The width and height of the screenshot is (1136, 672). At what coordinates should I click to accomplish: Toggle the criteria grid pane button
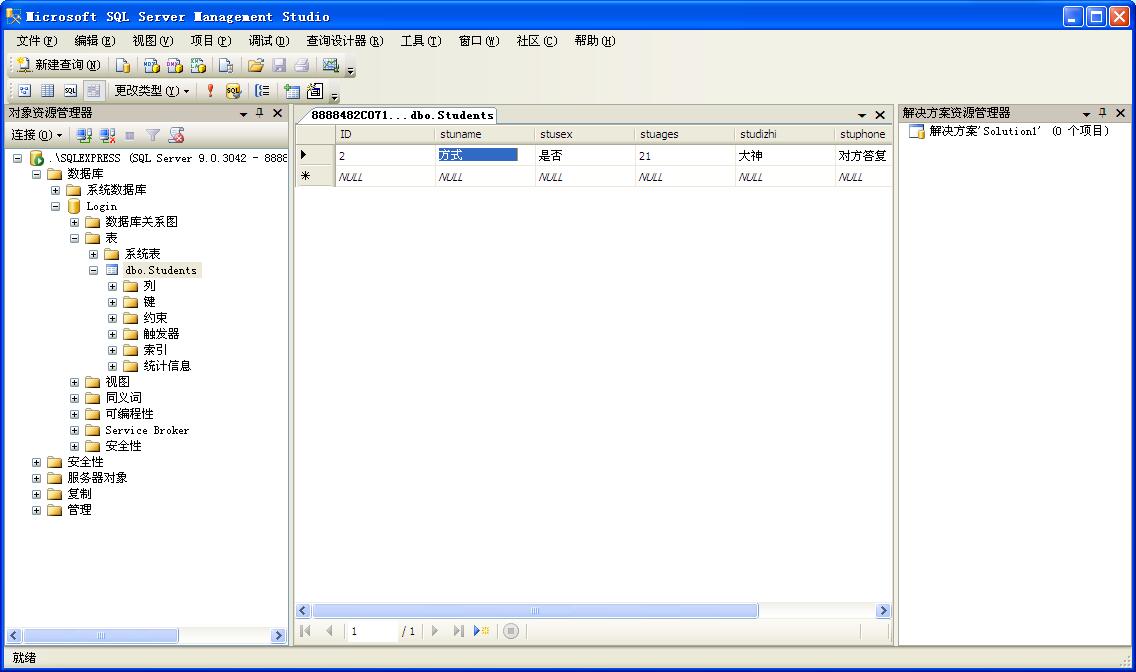[x=48, y=91]
